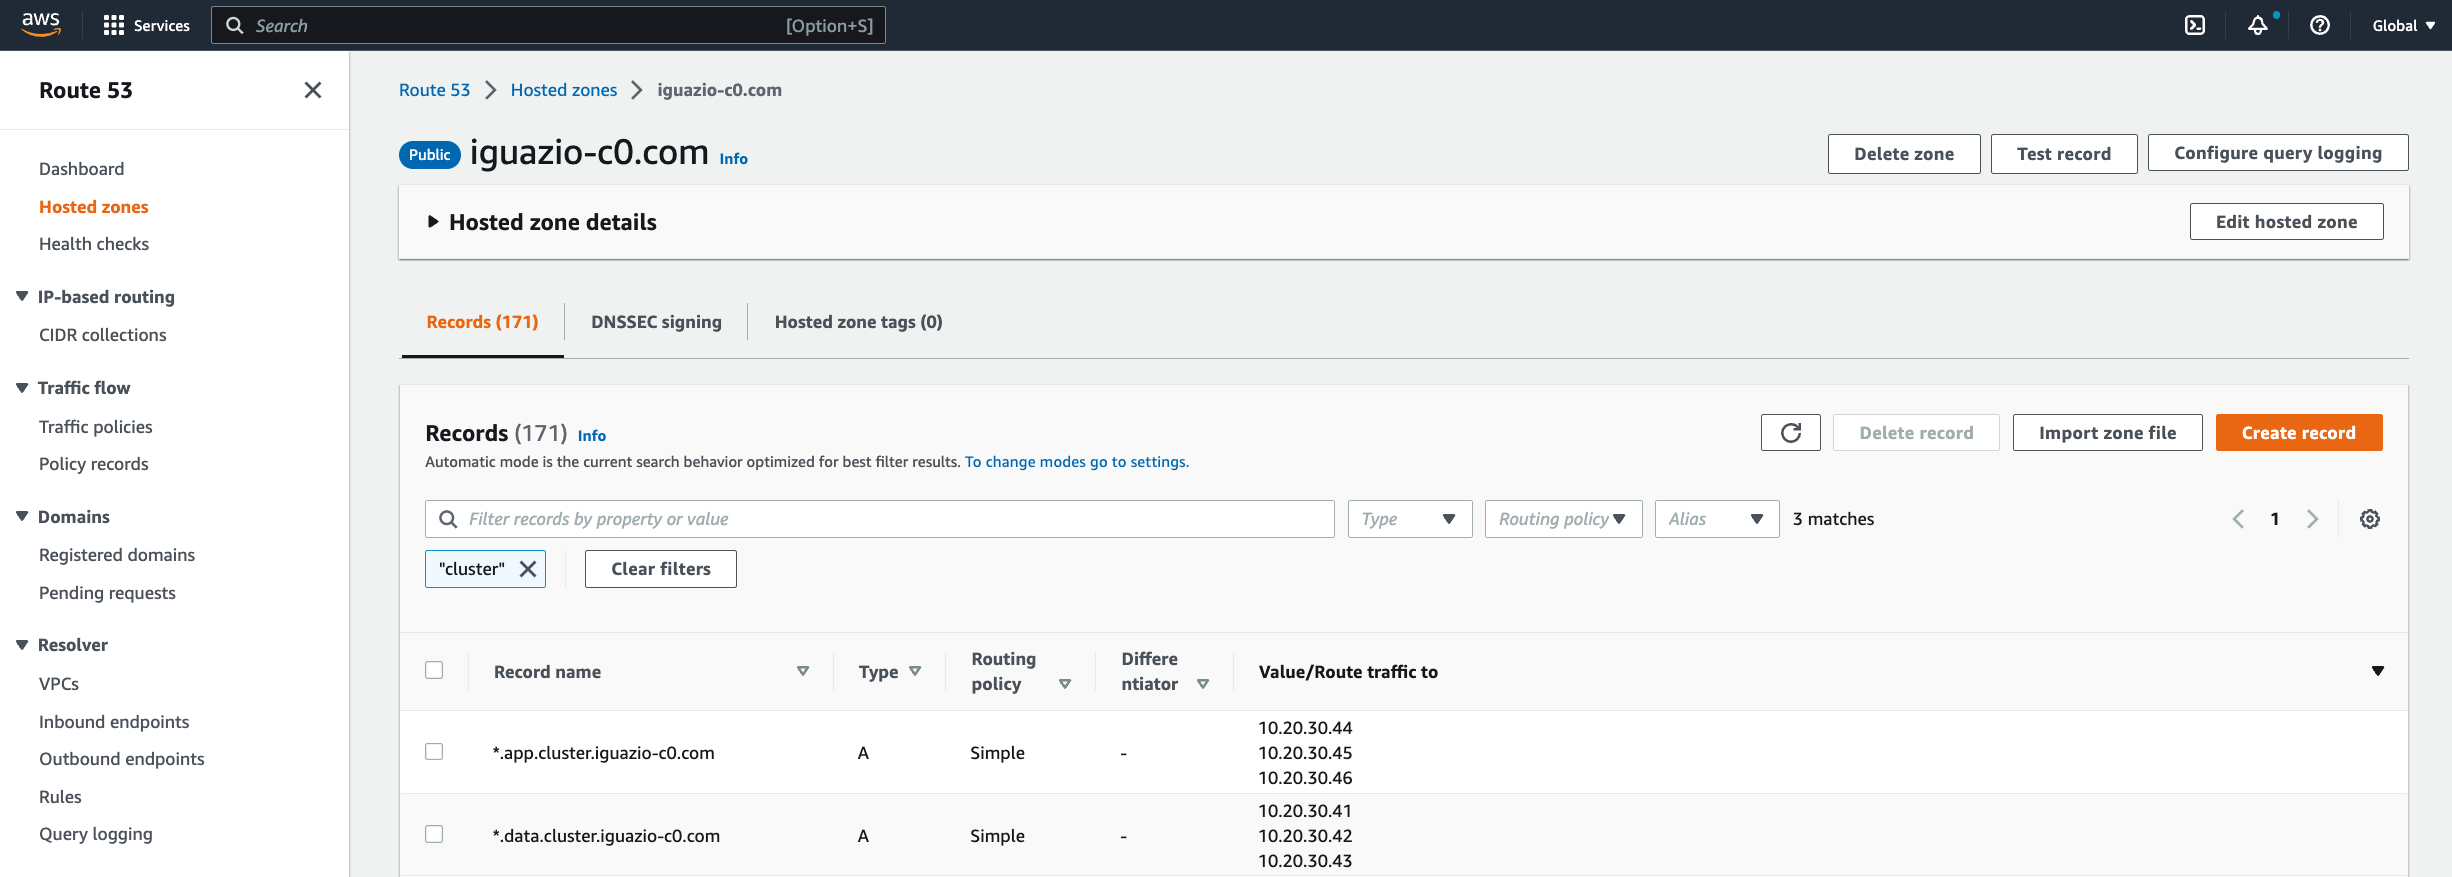Select the *.data.cluster.iguazio-c0.com record
This screenshot has width=2452, height=877.
[x=434, y=834]
